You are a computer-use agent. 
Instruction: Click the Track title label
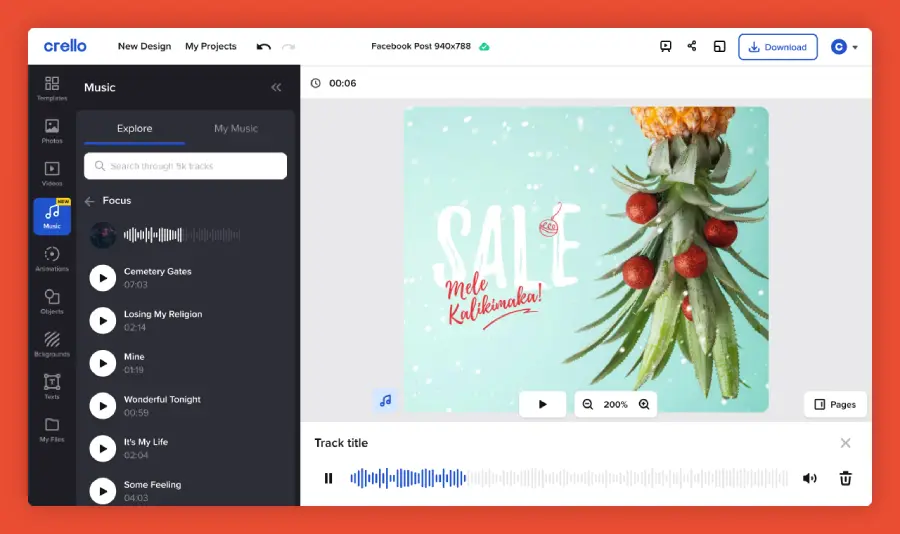[341, 443]
